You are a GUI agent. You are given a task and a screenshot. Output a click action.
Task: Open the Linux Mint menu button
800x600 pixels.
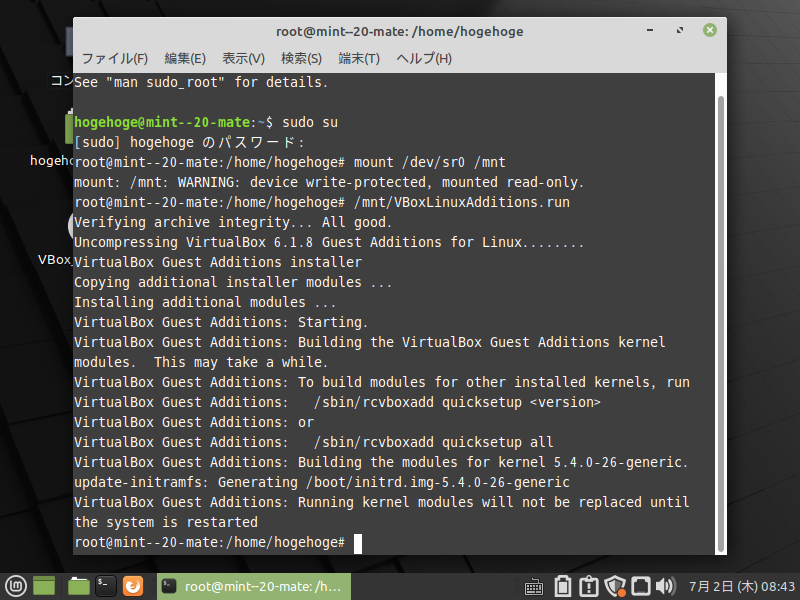(15, 586)
